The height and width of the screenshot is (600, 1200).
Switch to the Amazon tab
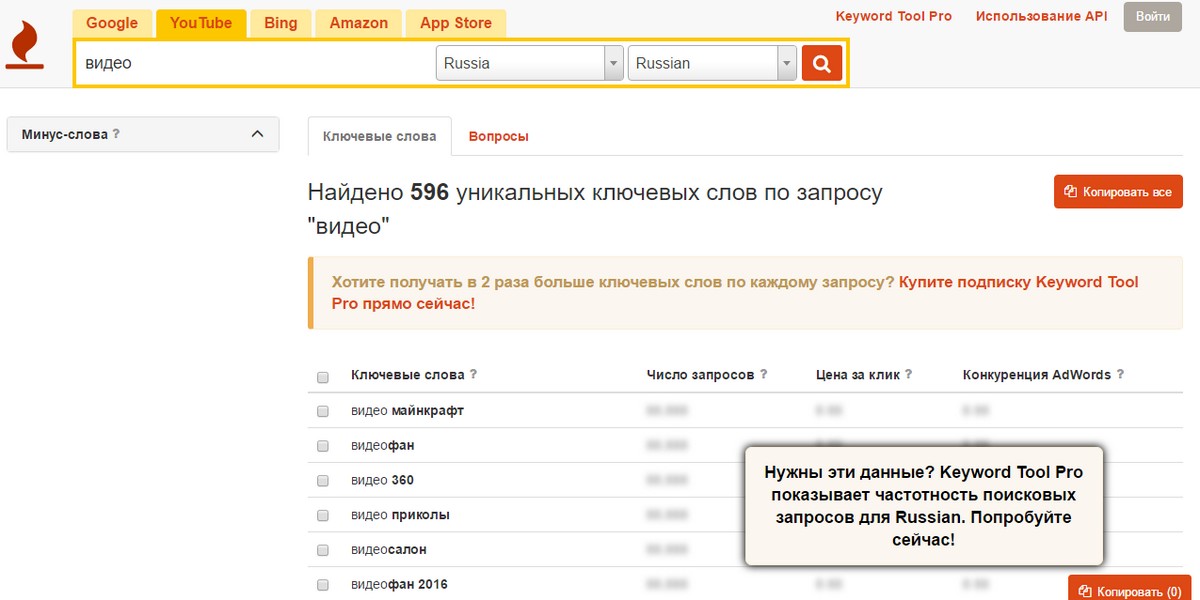click(359, 23)
